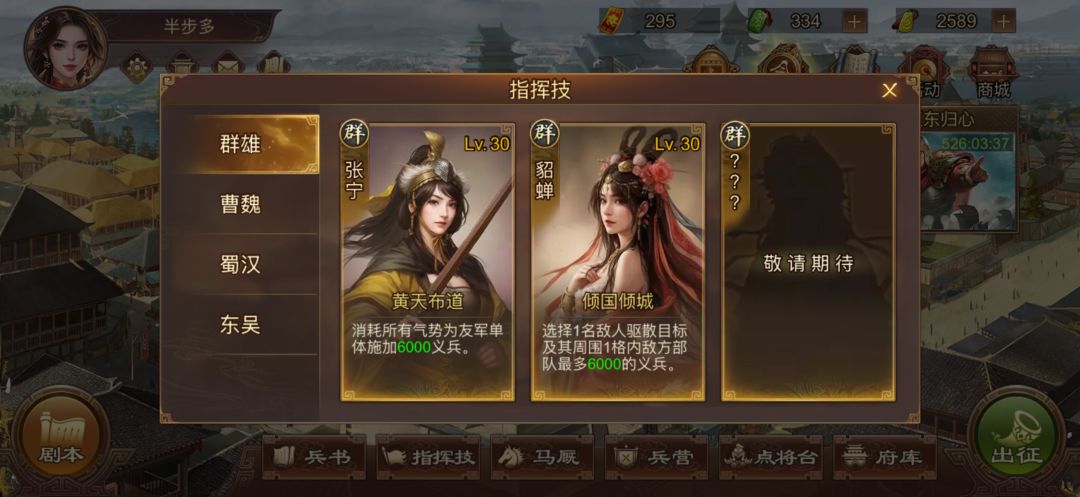Select the 貂蝉 commander card

pos(618,262)
